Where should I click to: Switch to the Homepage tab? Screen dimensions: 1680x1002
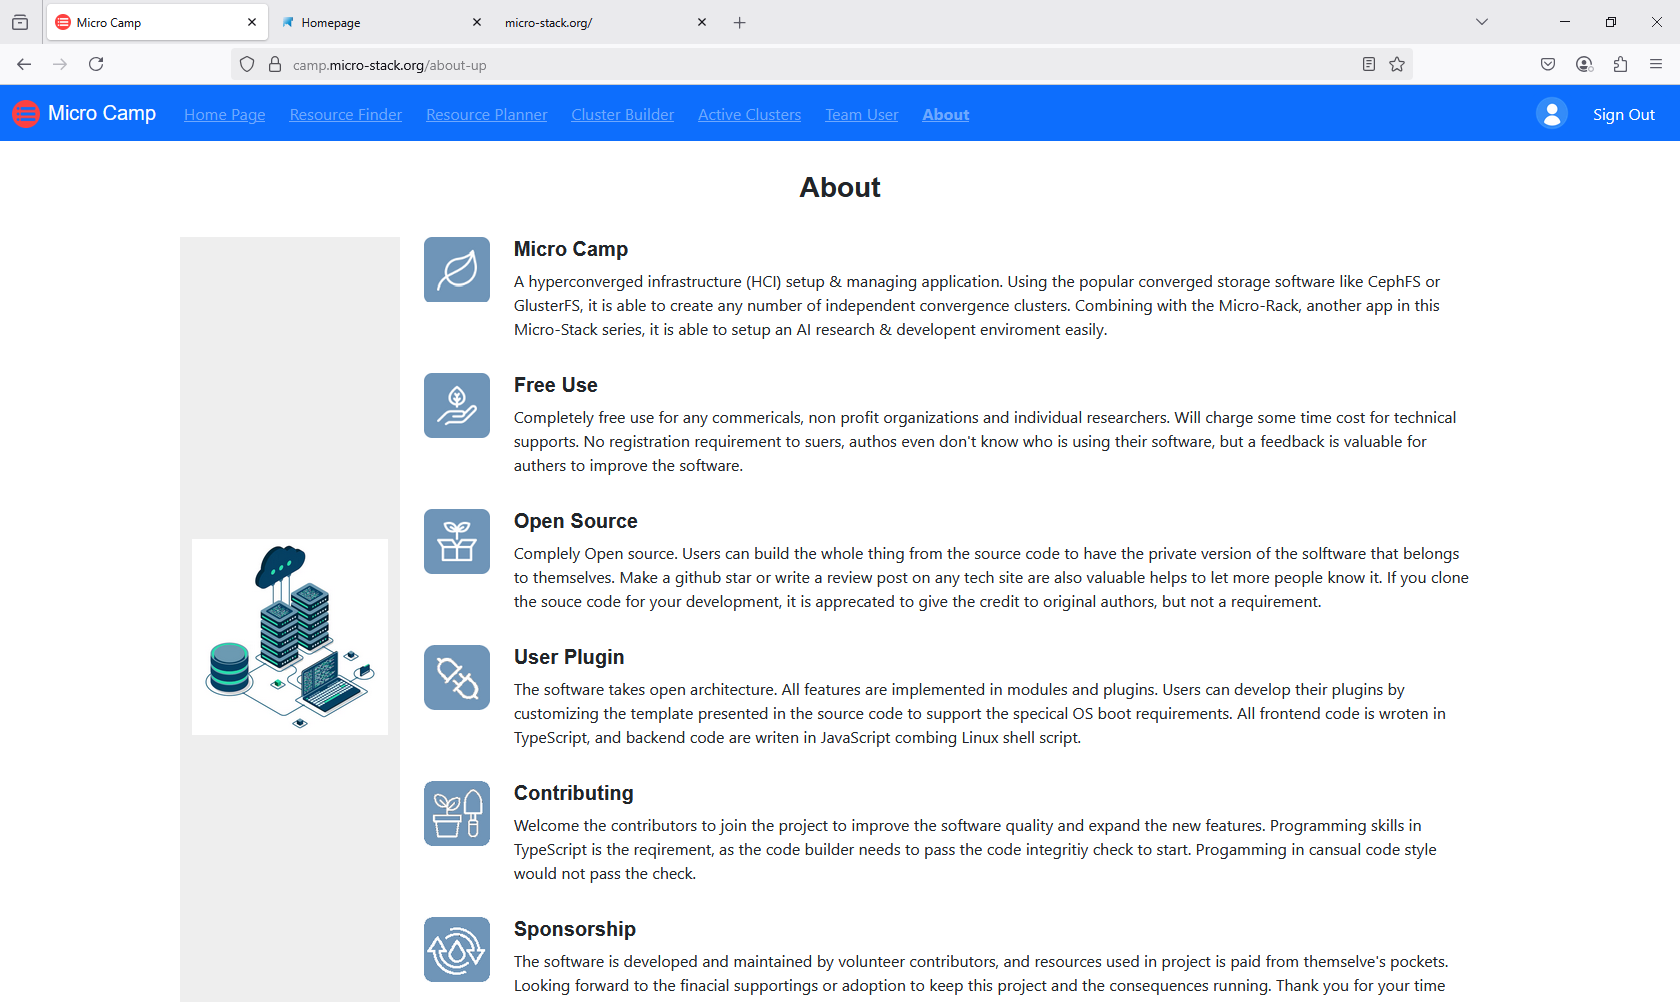[380, 22]
